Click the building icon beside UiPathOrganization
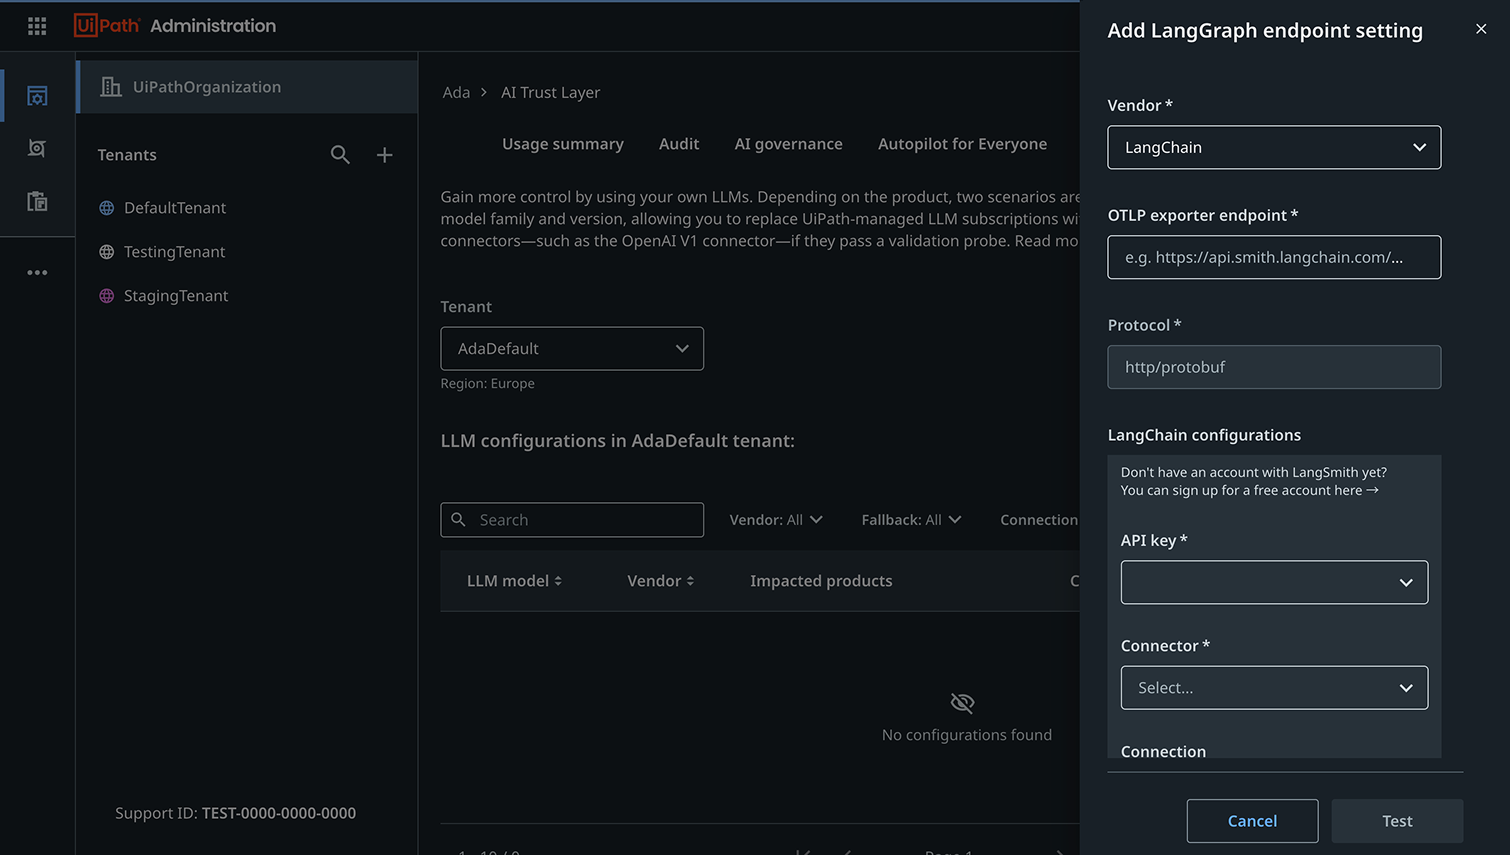Viewport: 1510px width, 855px height. [x=111, y=87]
